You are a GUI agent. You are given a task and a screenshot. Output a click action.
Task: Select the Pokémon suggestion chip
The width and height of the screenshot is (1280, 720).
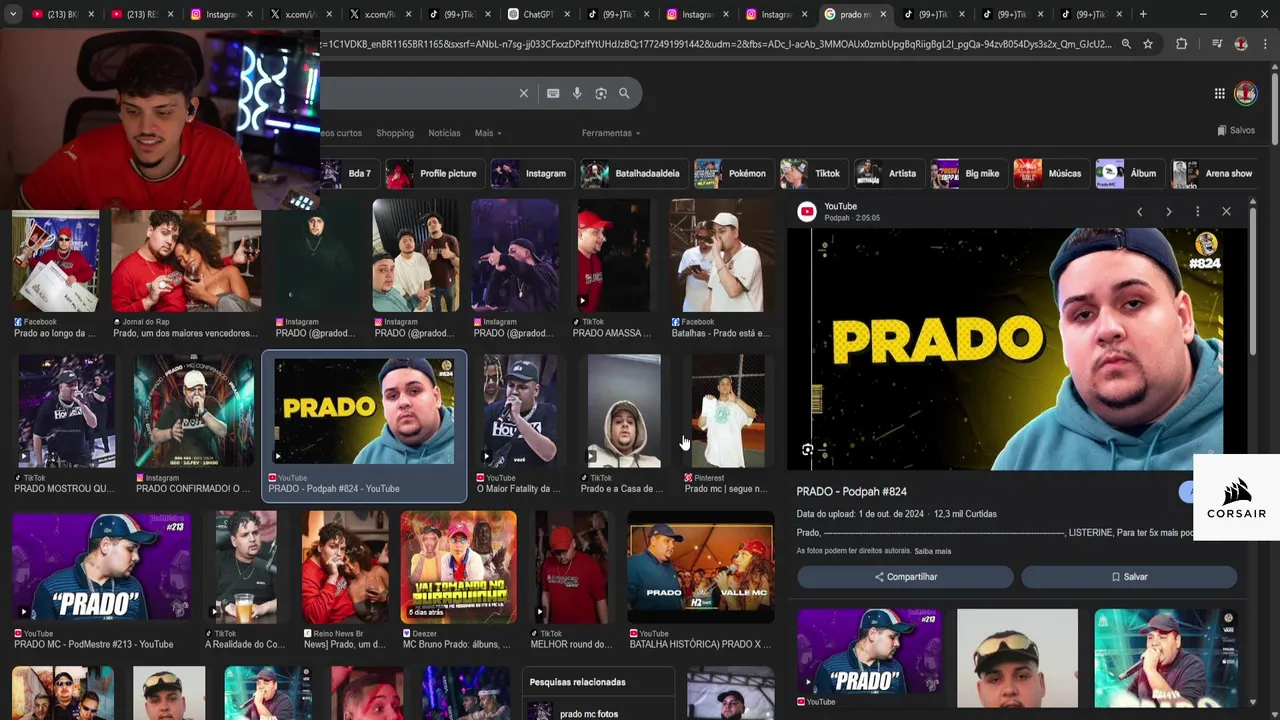pyautogui.click(x=733, y=173)
